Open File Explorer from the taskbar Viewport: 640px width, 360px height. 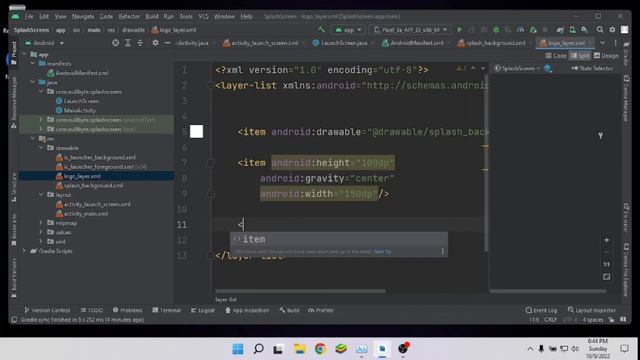click(x=300, y=349)
